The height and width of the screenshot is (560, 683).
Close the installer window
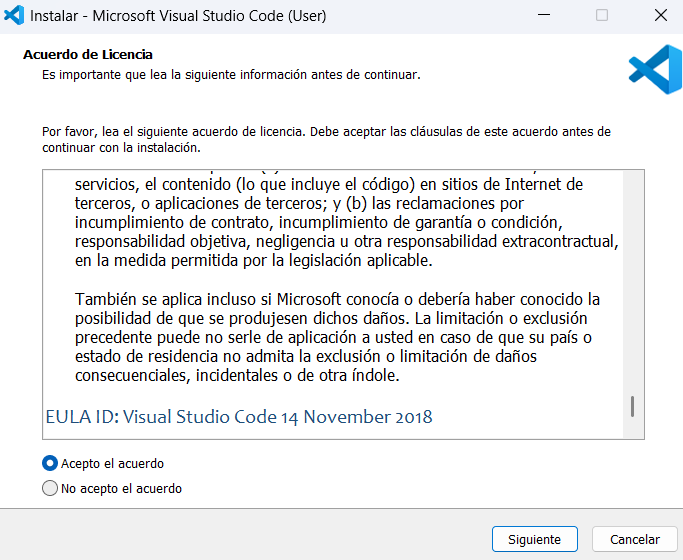point(659,16)
